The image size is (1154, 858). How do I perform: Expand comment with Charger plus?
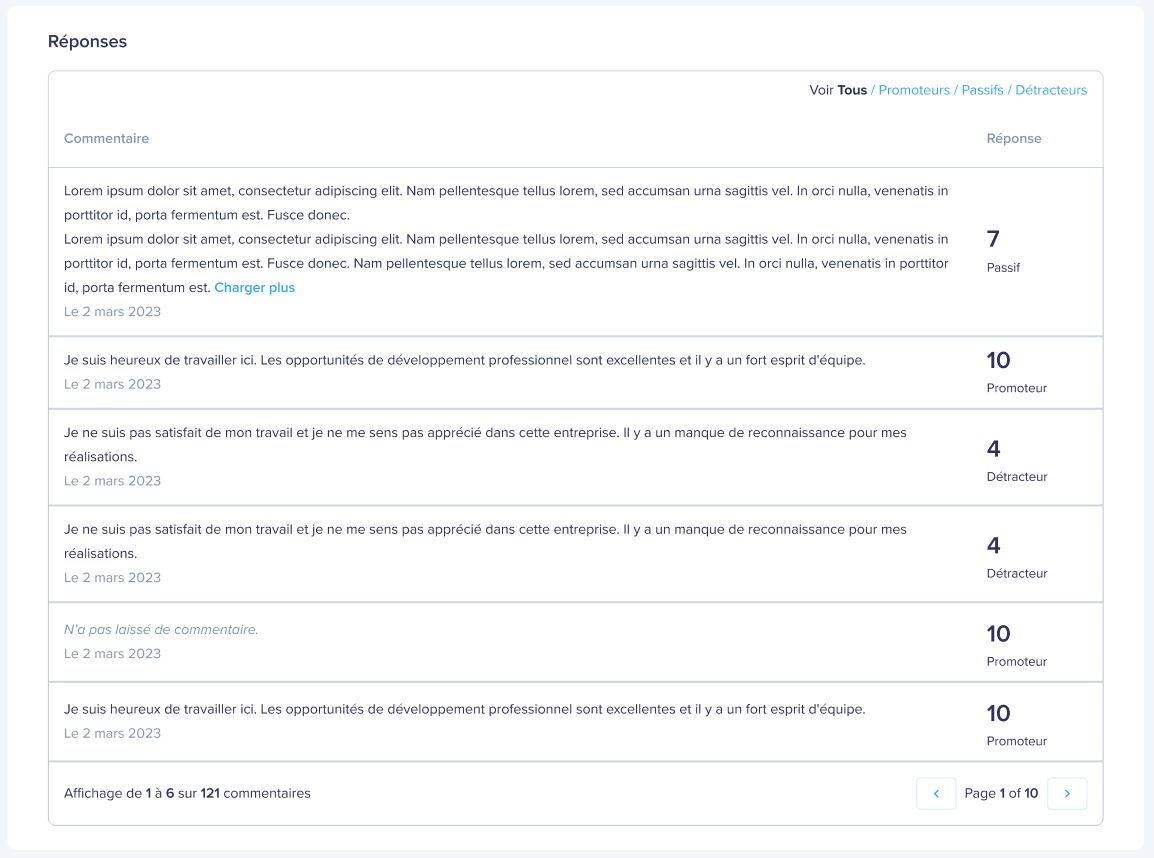click(x=255, y=288)
